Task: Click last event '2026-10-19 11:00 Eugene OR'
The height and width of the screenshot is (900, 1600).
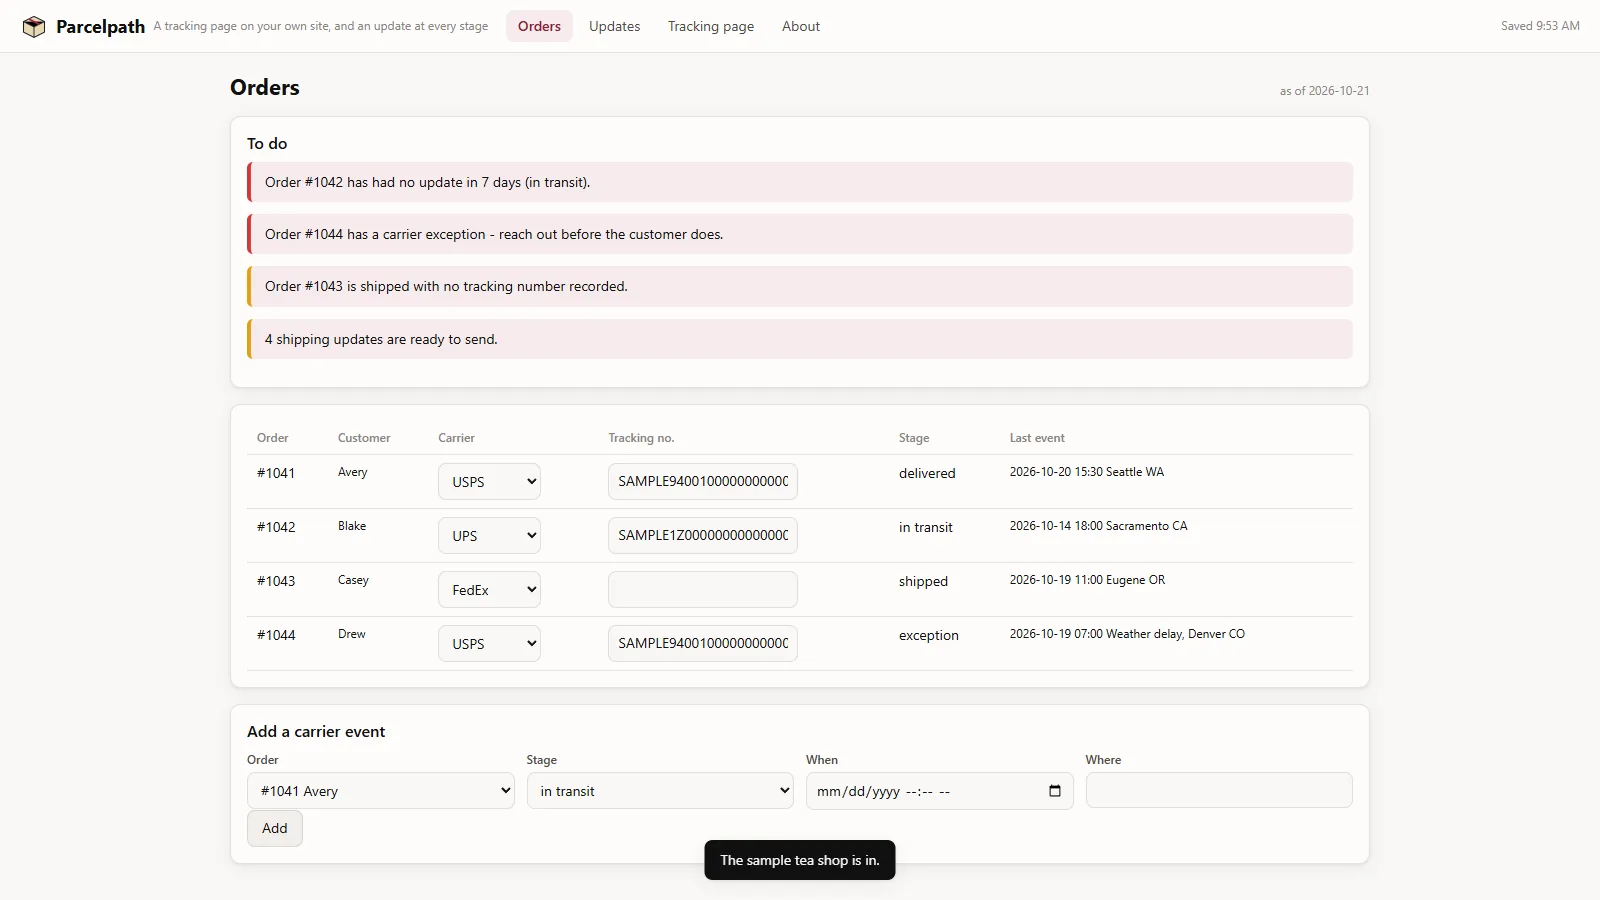Action: [1088, 580]
